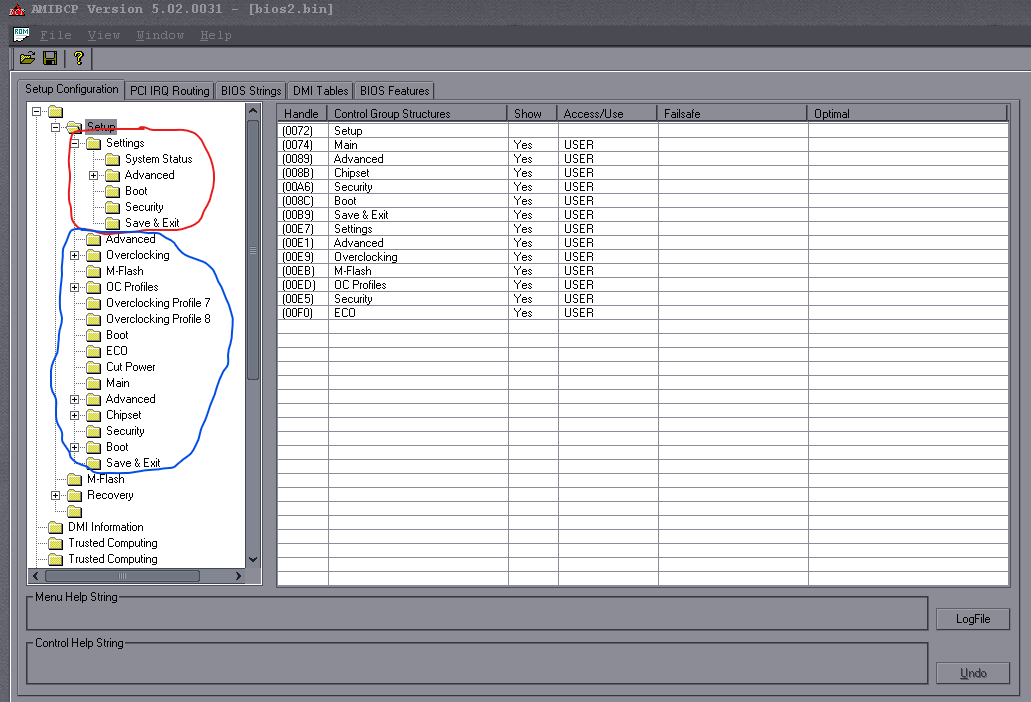The width and height of the screenshot is (1031, 702).
Task: Switch to the BIOS Strings tab
Action: (x=251, y=91)
